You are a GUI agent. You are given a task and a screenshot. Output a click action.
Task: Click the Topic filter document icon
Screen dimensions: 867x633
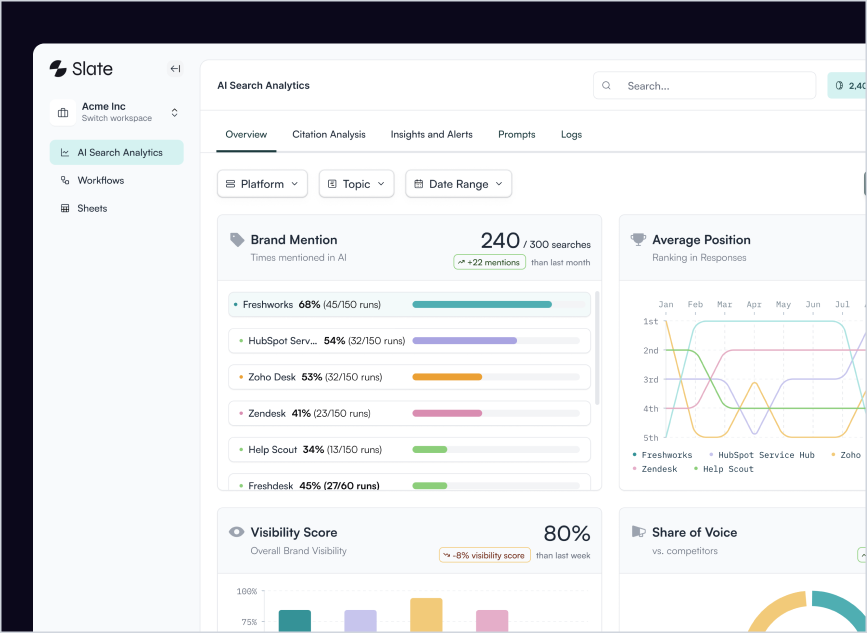(x=332, y=184)
